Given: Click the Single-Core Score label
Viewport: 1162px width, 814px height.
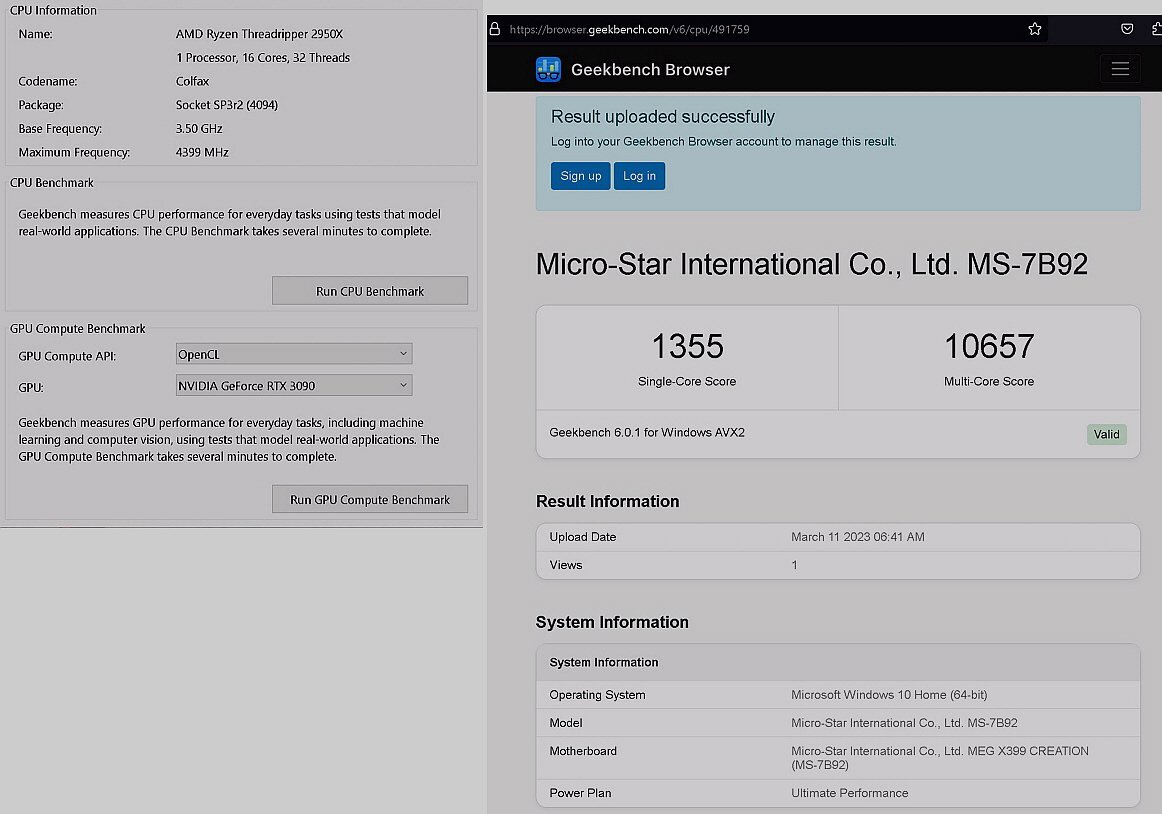Looking at the screenshot, I should click(687, 381).
